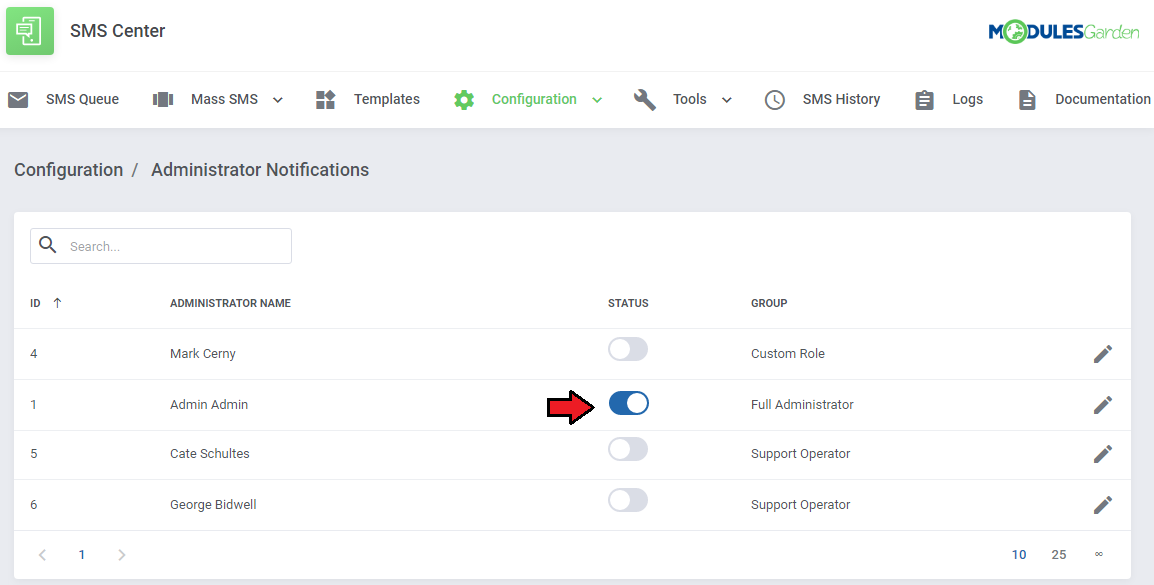Show 10 entries per page
Image resolution: width=1154 pixels, height=585 pixels.
click(1019, 555)
